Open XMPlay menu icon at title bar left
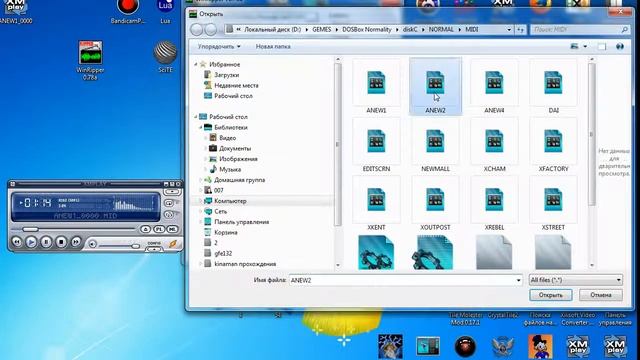 [x=13, y=184]
